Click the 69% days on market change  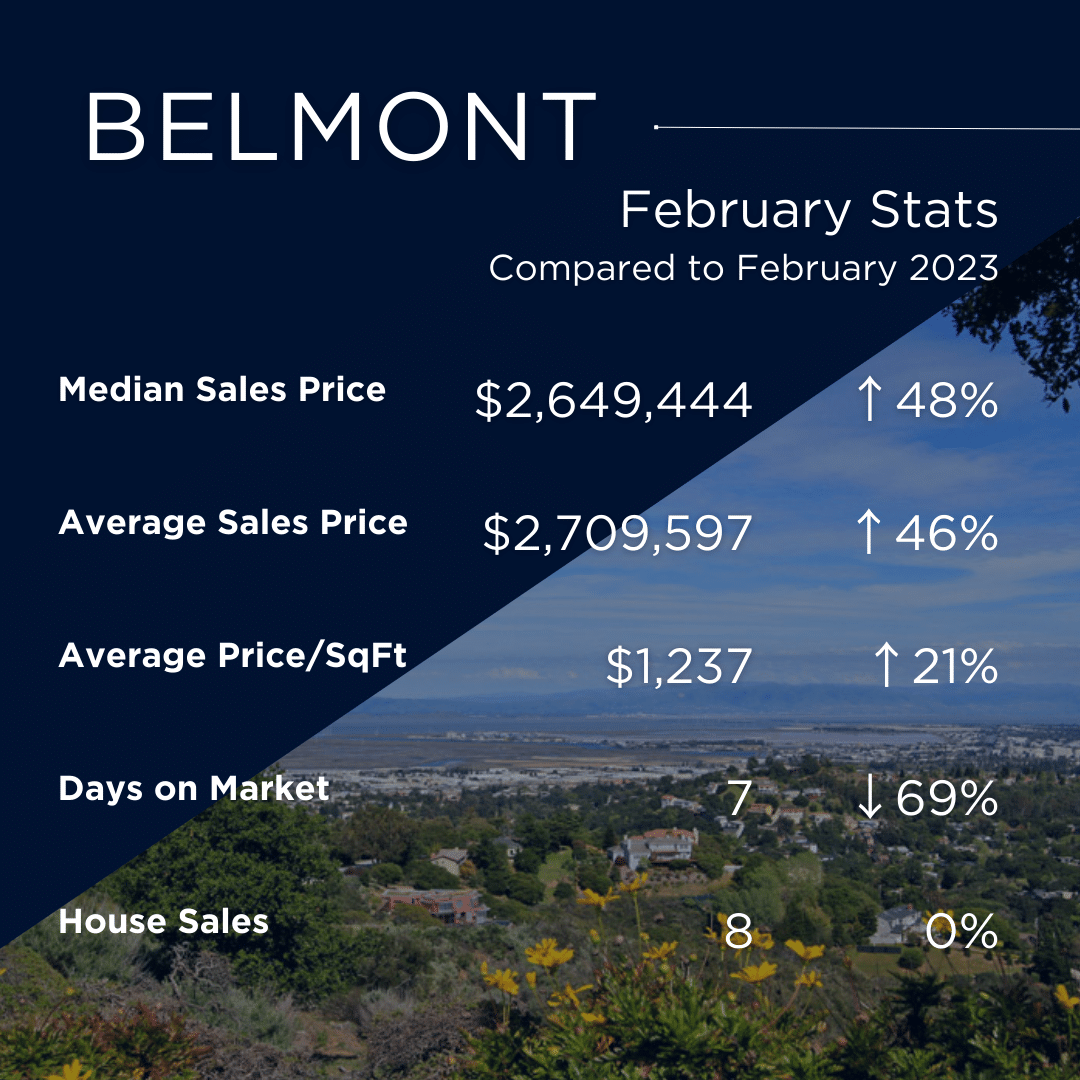[x=947, y=798]
